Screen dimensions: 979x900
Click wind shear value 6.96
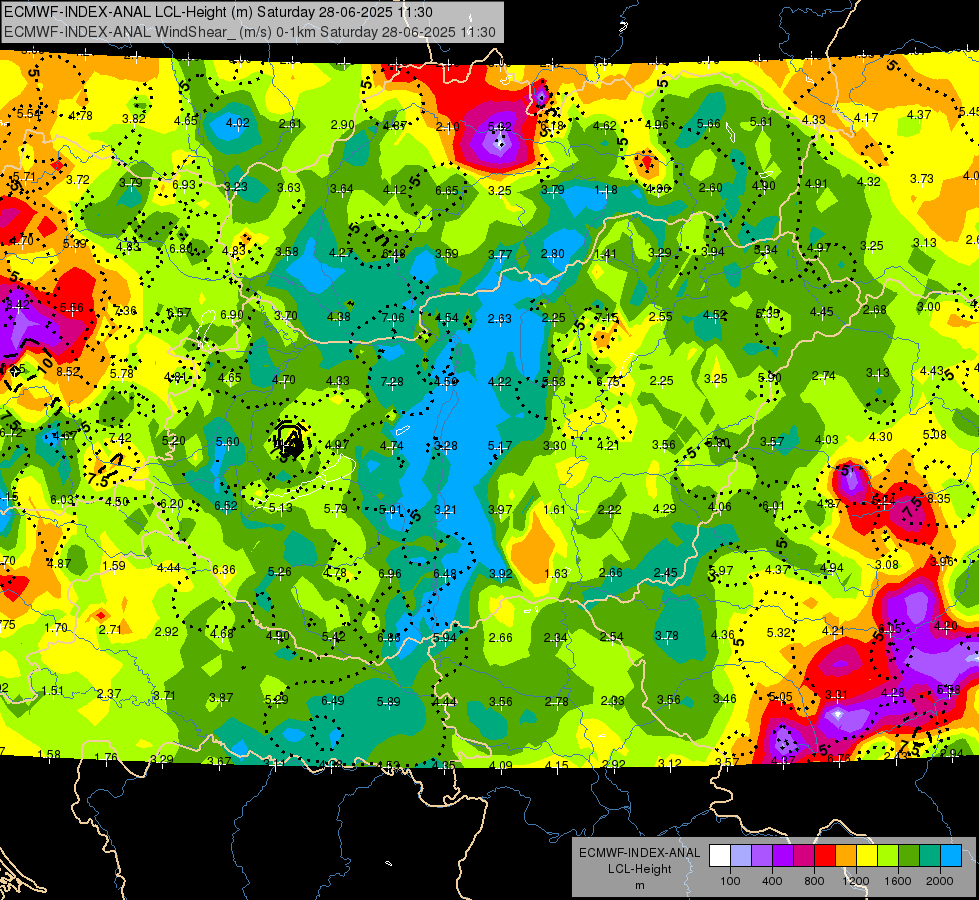coord(390,573)
